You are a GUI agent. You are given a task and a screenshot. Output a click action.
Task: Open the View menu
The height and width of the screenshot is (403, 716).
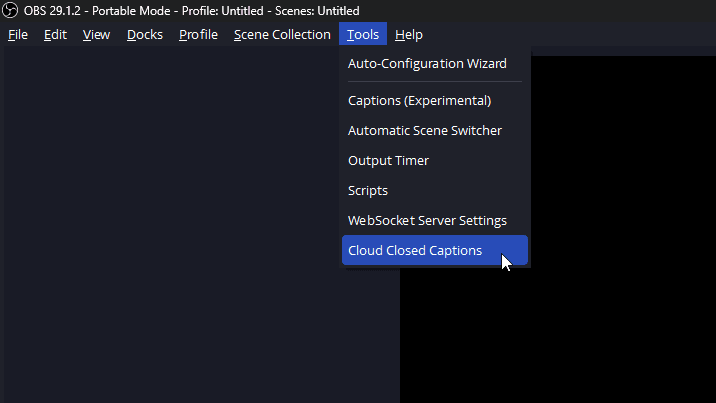tap(96, 35)
